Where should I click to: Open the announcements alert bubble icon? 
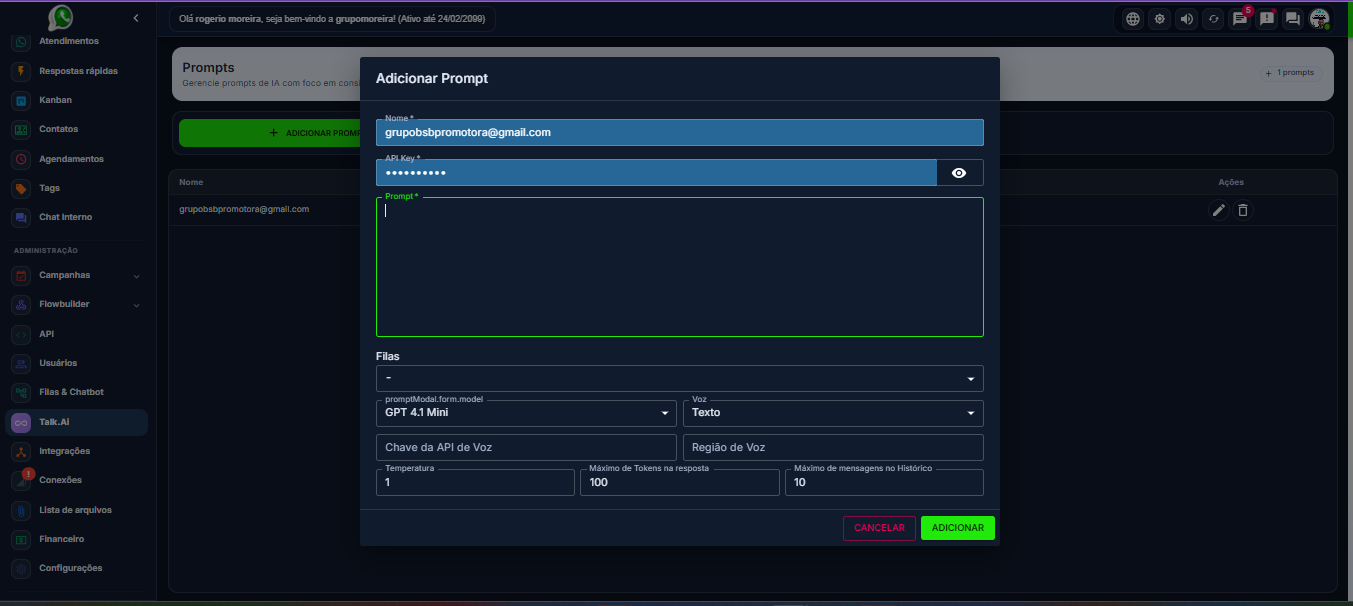click(1267, 19)
